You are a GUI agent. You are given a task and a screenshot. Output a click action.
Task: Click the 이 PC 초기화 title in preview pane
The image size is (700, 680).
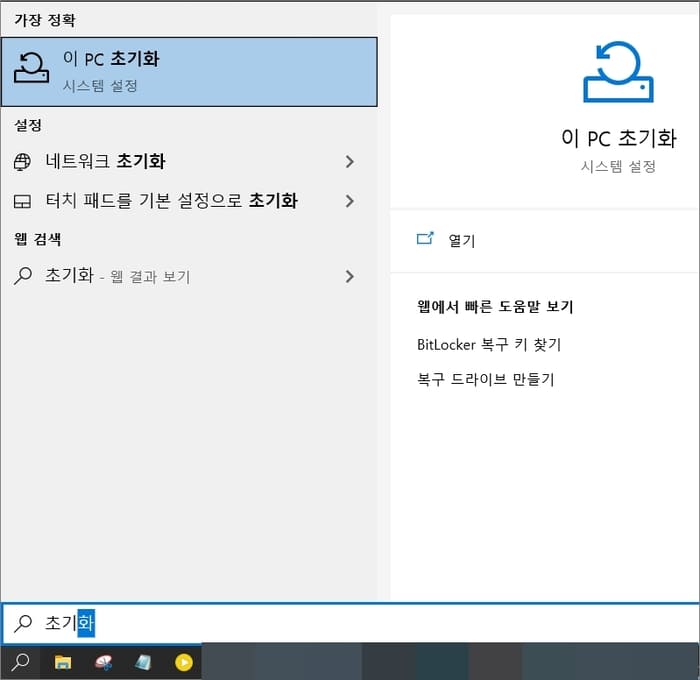(x=618, y=138)
